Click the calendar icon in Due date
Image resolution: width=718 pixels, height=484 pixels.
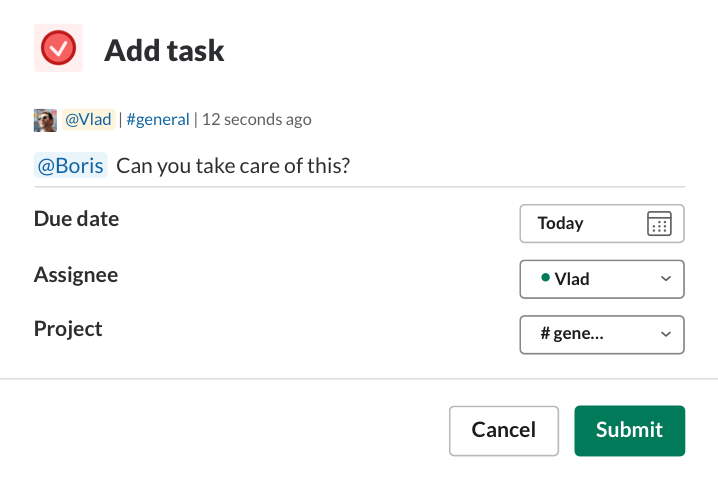click(x=658, y=223)
